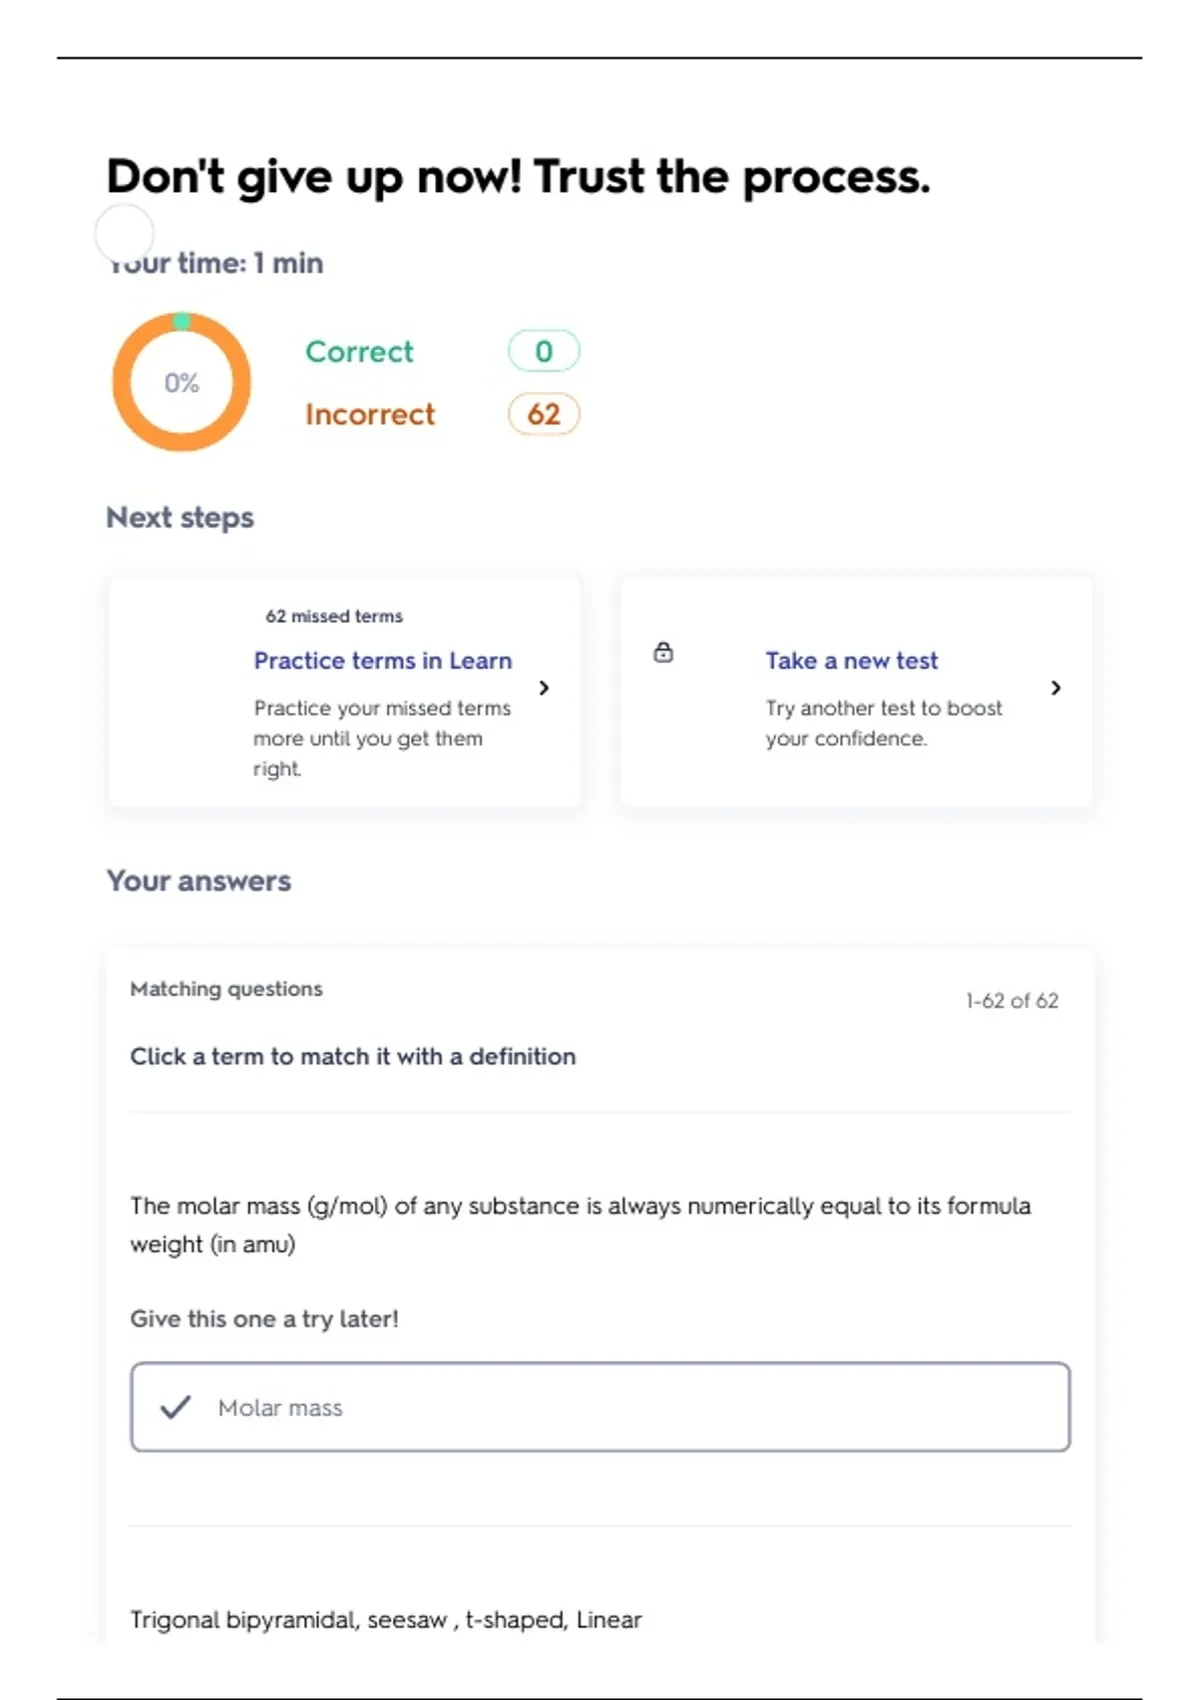Click the 0% score donut chart
The width and height of the screenshot is (1200, 1700).
coord(181,382)
